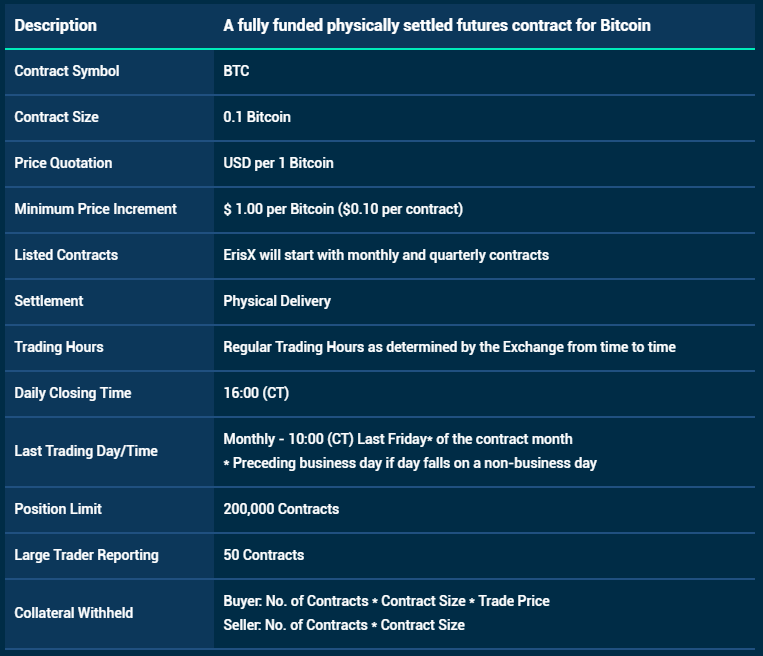Click USD per 1 Bitcoin text
Image resolution: width=763 pixels, height=656 pixels.
point(278,163)
